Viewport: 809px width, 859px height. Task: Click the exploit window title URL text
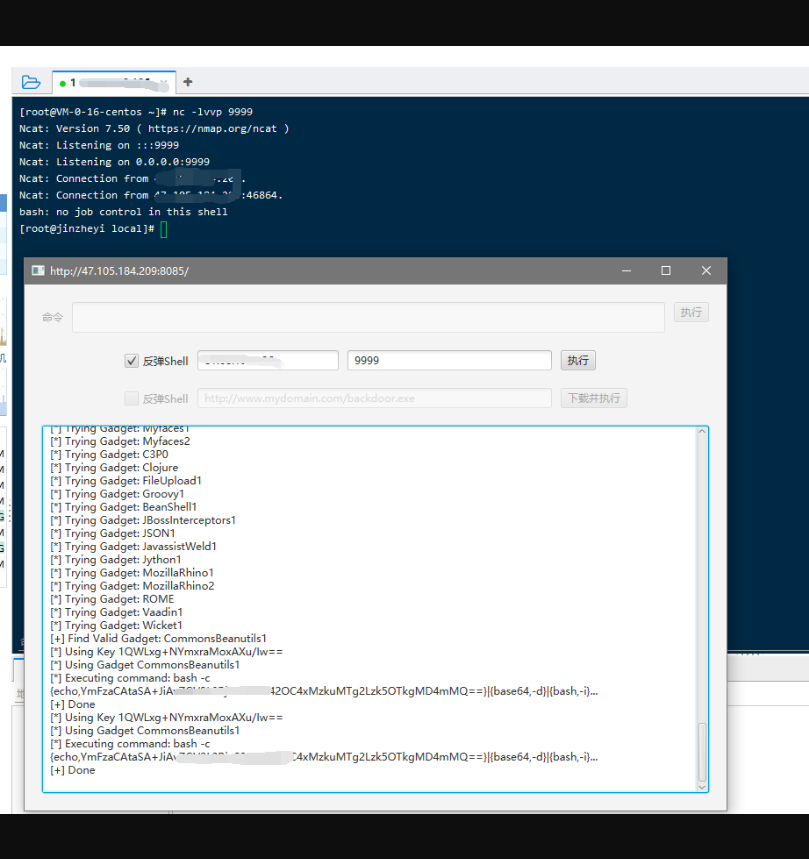coord(119,271)
